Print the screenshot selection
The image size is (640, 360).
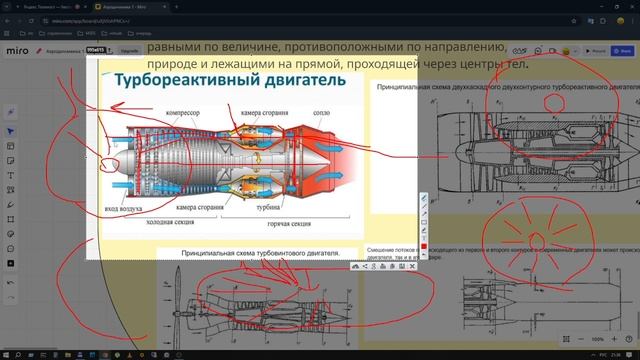point(383,266)
